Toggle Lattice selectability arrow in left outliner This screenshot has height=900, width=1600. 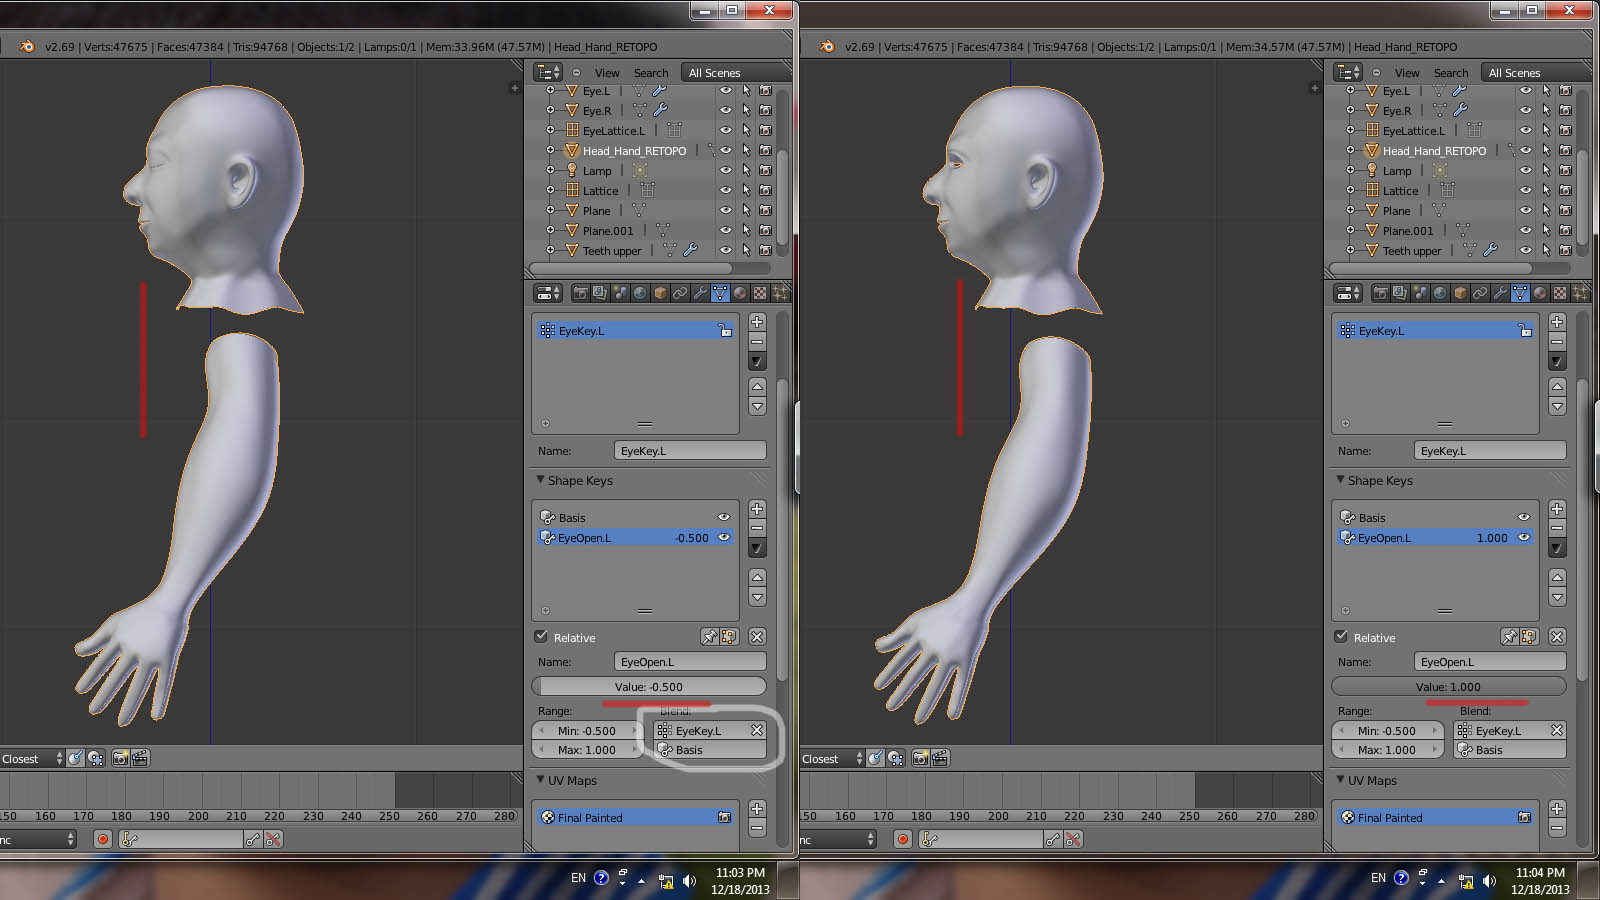[x=746, y=190]
